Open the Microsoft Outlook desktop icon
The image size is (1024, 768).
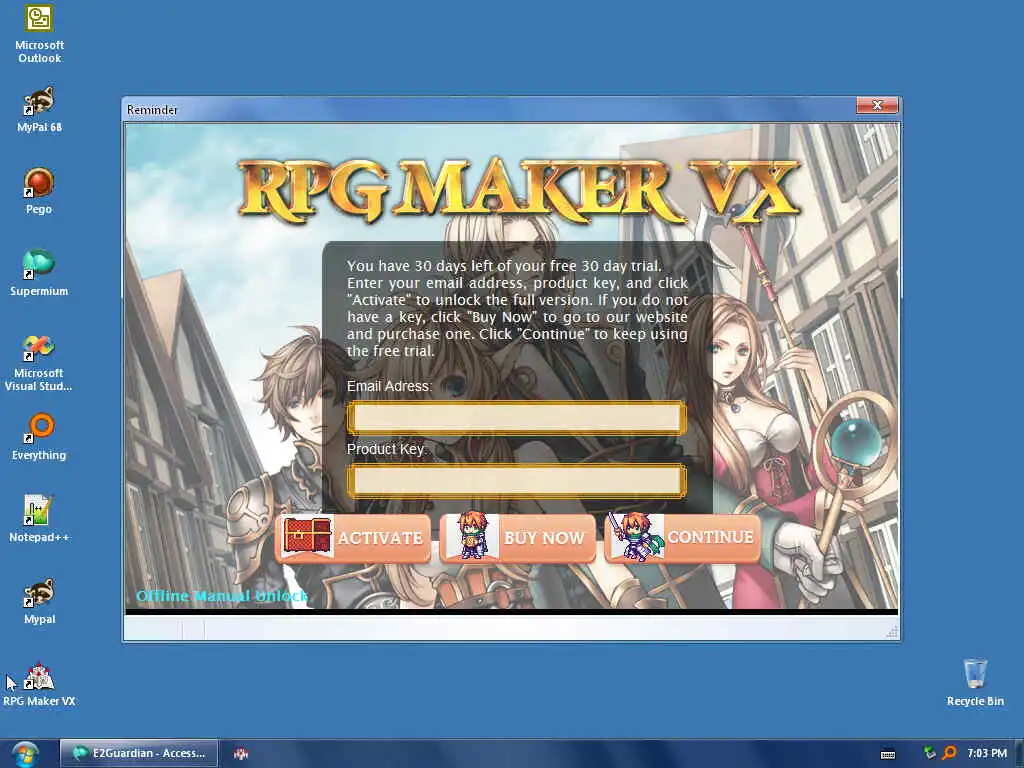click(39, 34)
